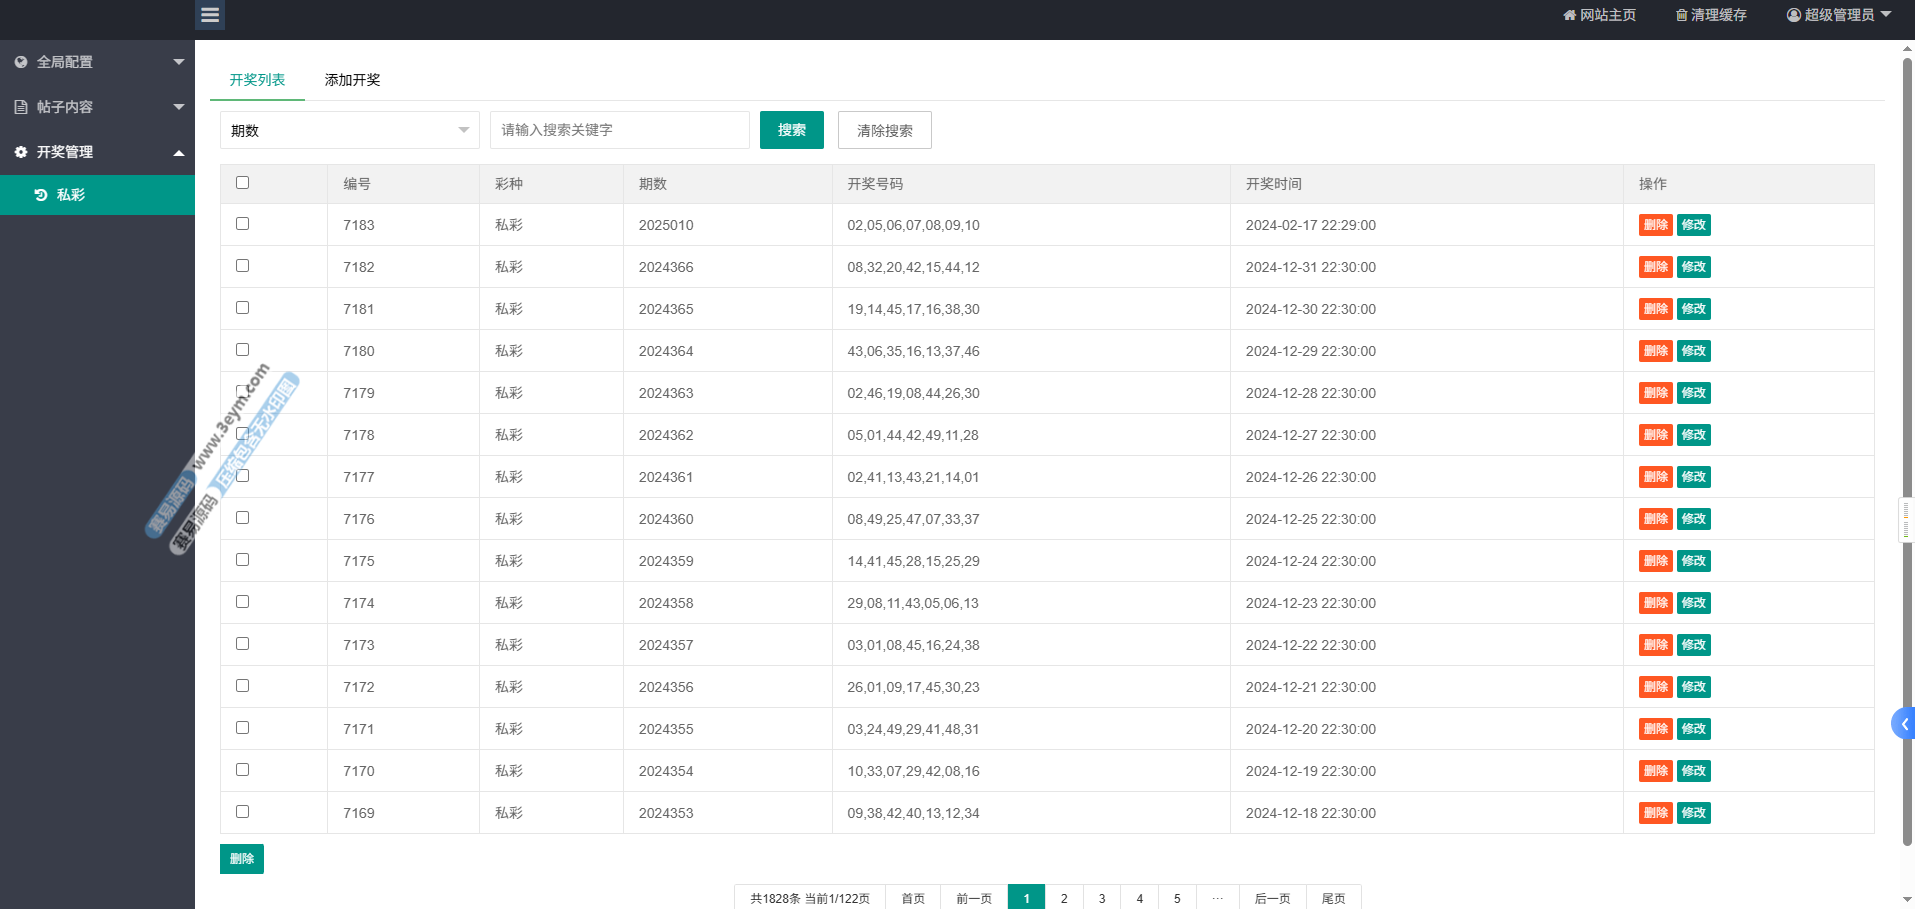Click the search keyword input field

click(619, 130)
